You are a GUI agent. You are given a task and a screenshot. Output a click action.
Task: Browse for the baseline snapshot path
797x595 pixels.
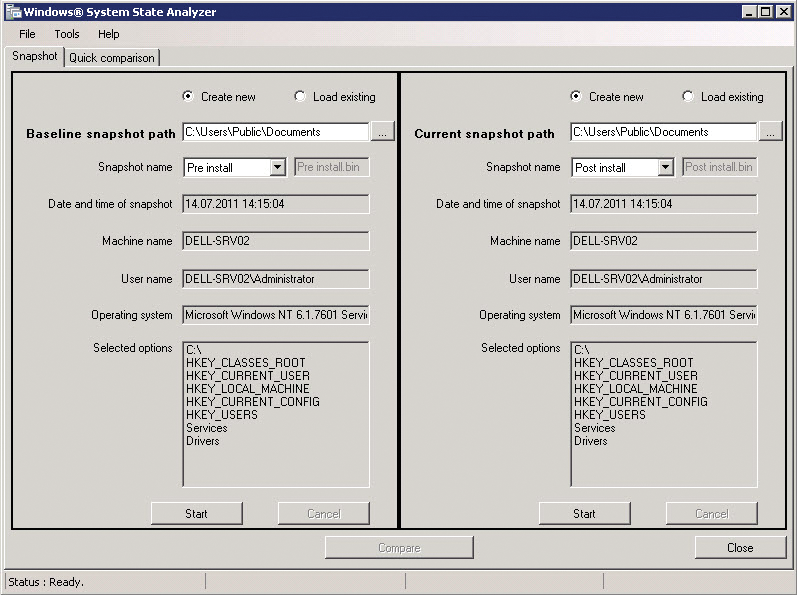(383, 132)
